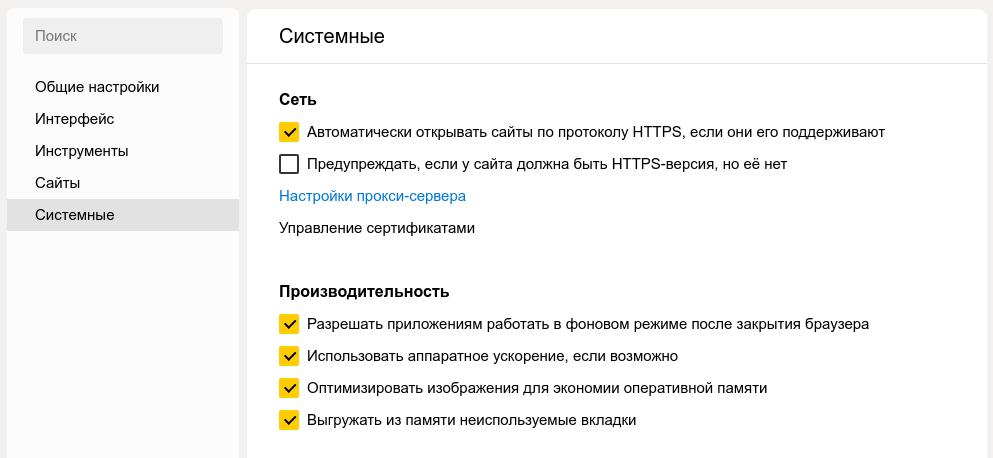Click Управление сертификатами

point(376,228)
